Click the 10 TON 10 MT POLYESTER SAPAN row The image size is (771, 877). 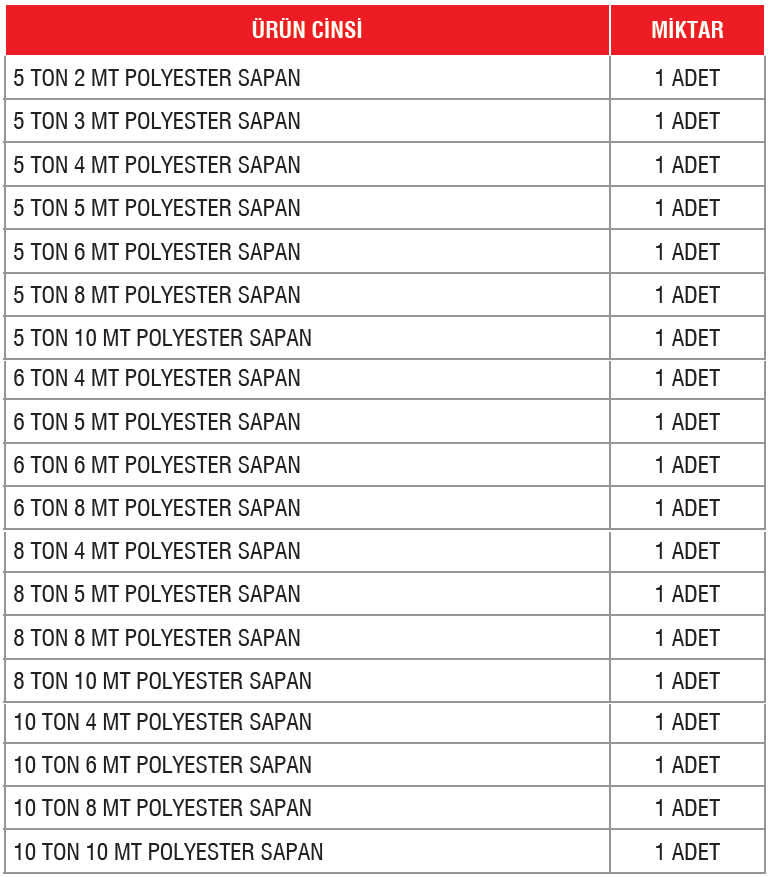pyautogui.click(x=168, y=852)
